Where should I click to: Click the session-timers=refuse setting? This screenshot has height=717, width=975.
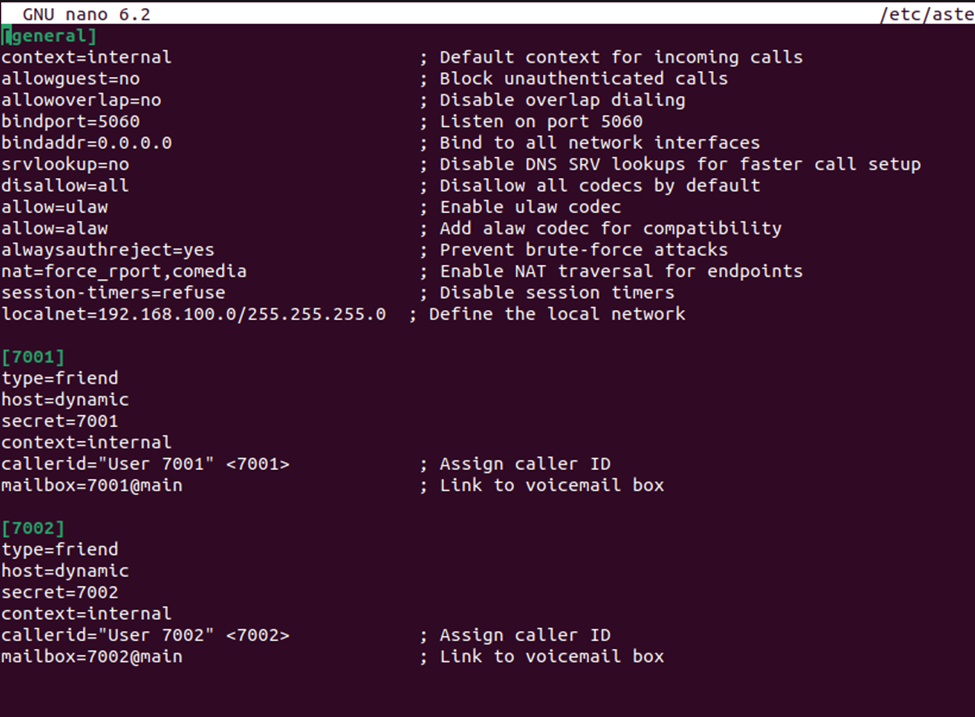[113, 292]
